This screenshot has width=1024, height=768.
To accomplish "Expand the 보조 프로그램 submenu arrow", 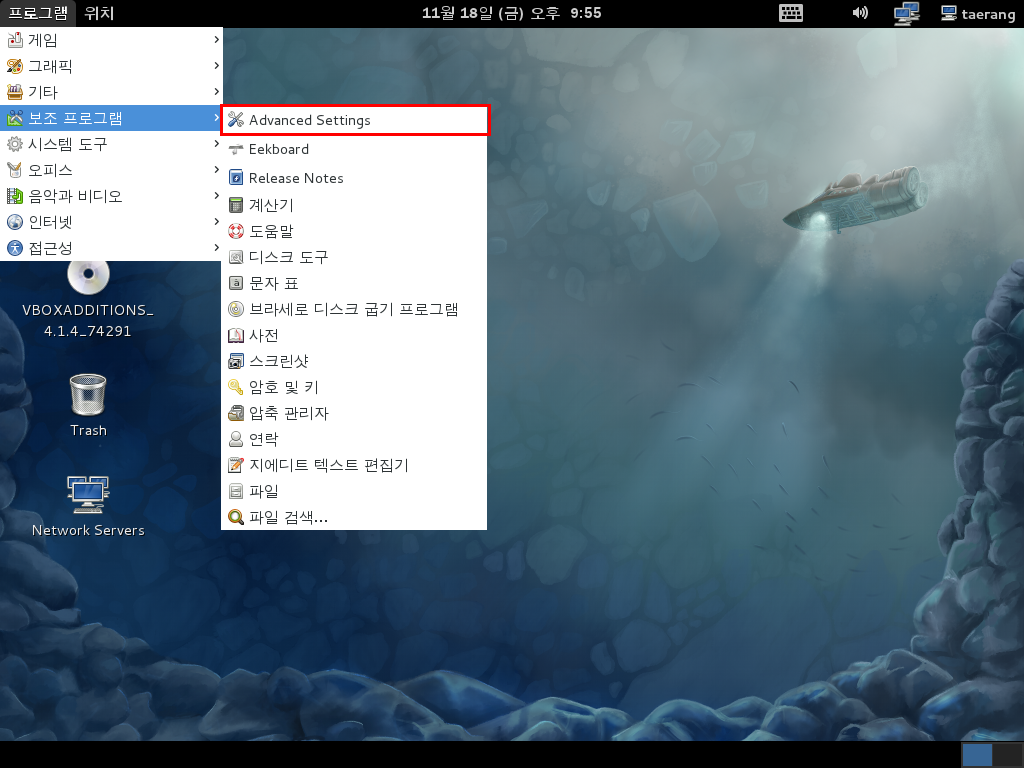I will coord(216,118).
